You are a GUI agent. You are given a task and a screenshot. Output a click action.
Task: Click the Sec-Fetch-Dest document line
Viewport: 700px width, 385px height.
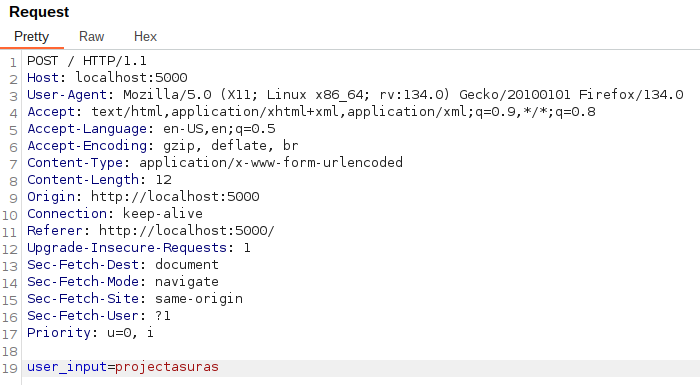click(x=123, y=264)
